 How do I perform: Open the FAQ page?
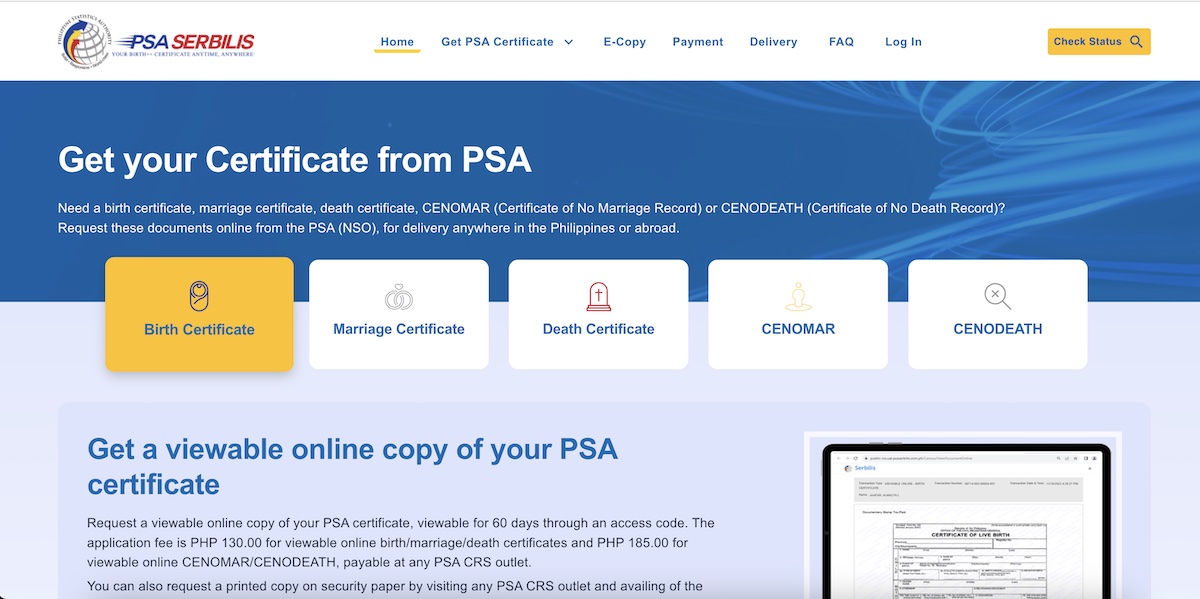tap(841, 42)
